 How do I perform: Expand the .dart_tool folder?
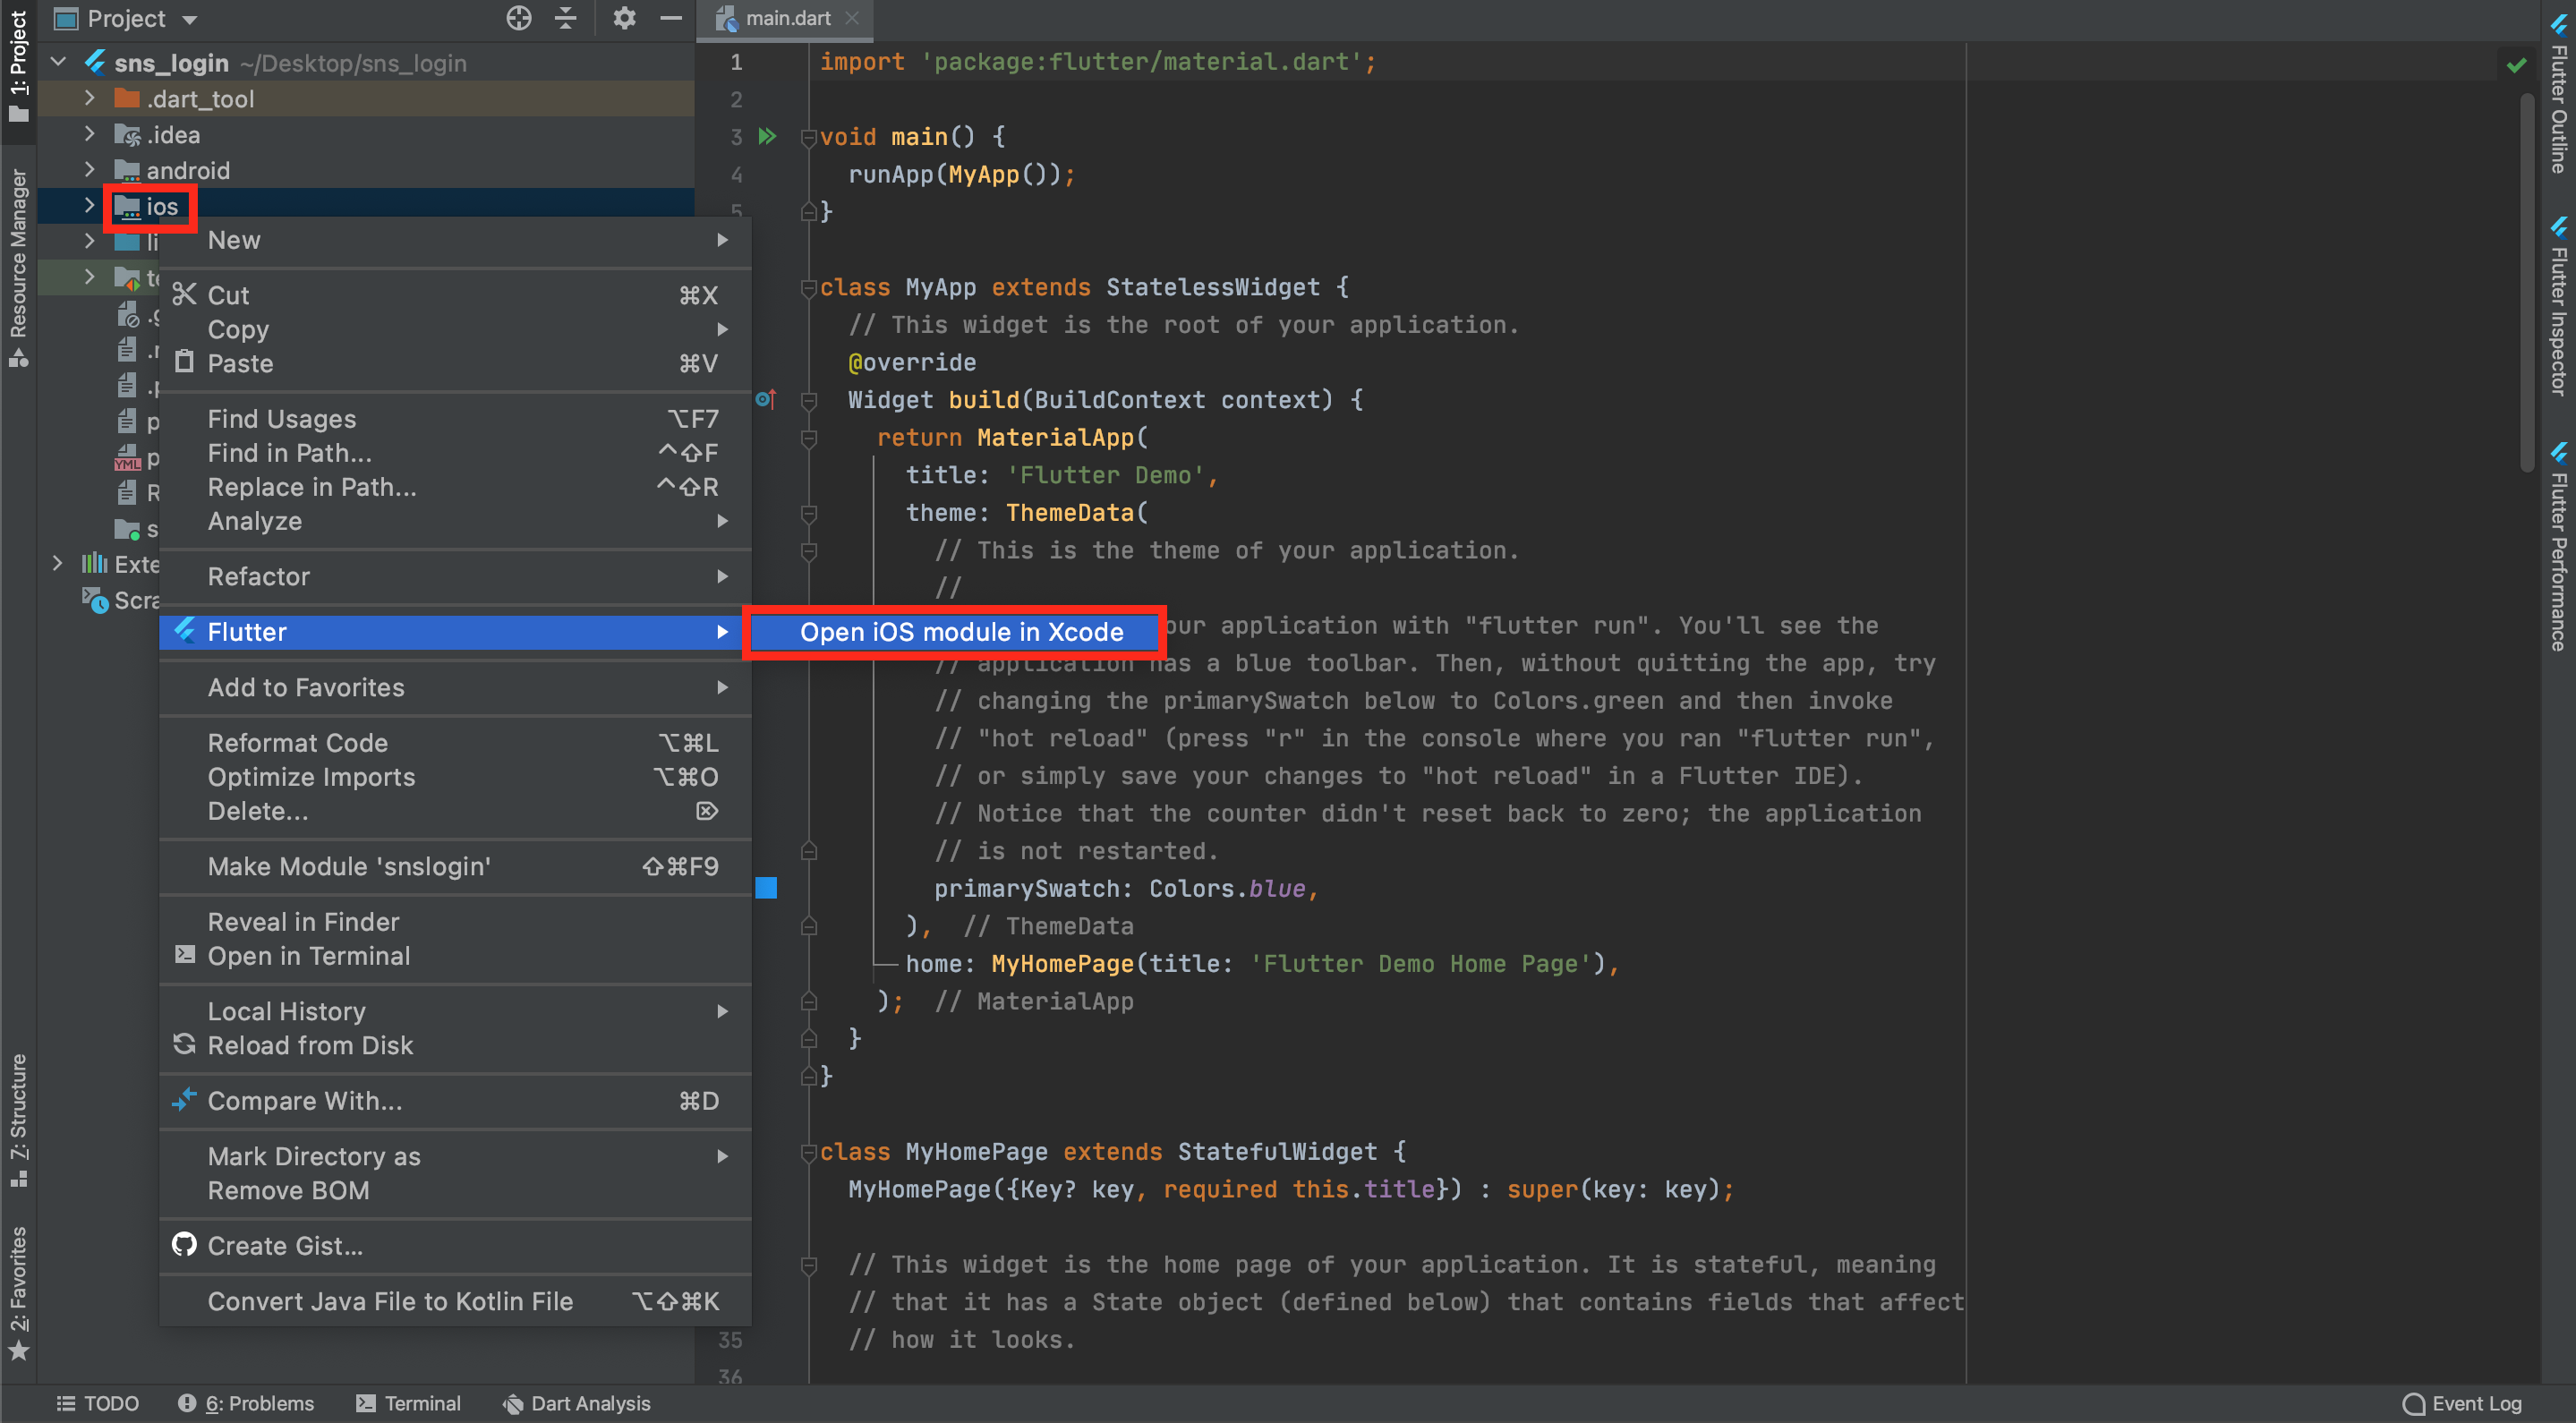89,98
